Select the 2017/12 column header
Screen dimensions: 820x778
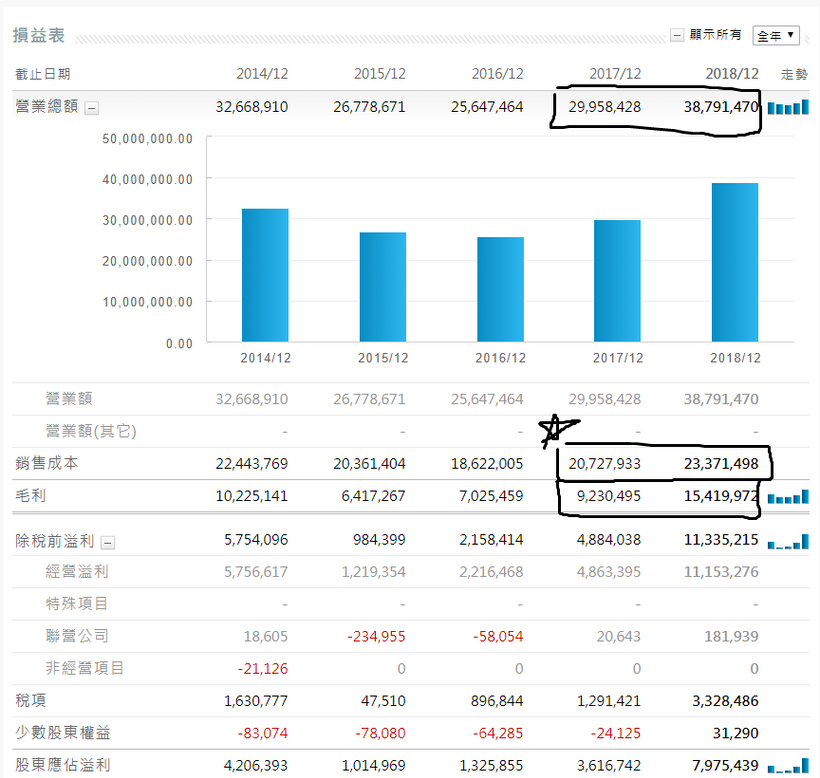click(x=615, y=74)
